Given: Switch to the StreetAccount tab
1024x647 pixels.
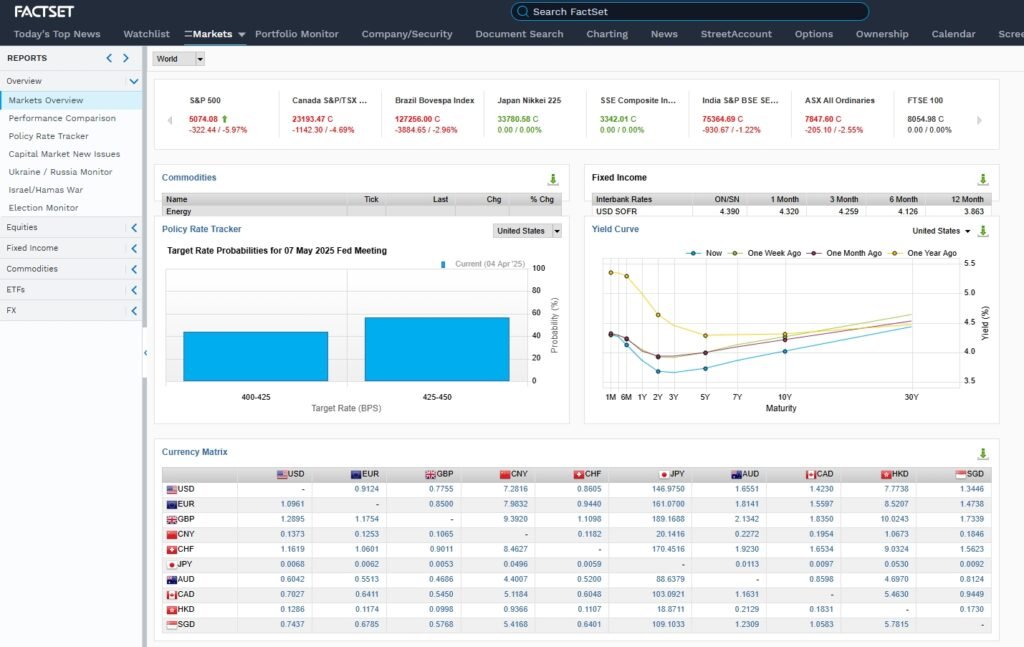Looking at the screenshot, I should (736, 34).
